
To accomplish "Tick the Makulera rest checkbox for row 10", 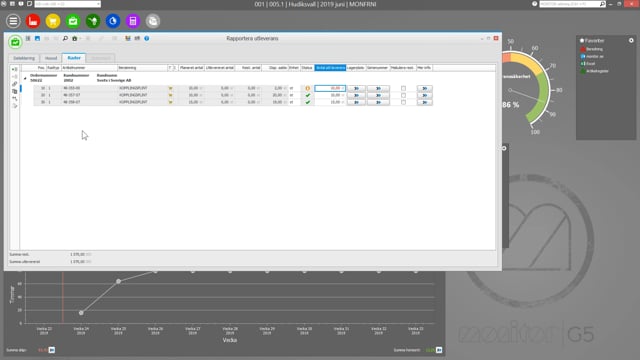I will click(x=403, y=88).
